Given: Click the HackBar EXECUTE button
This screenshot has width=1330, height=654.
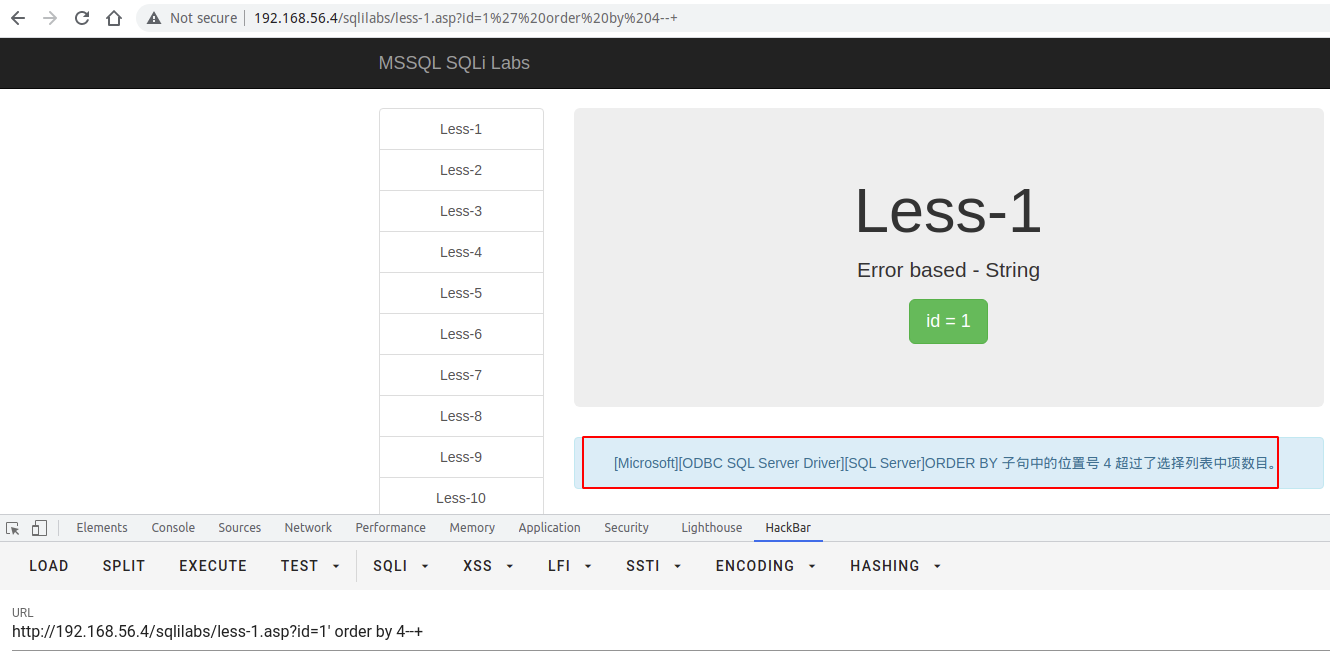Looking at the screenshot, I should (213, 566).
